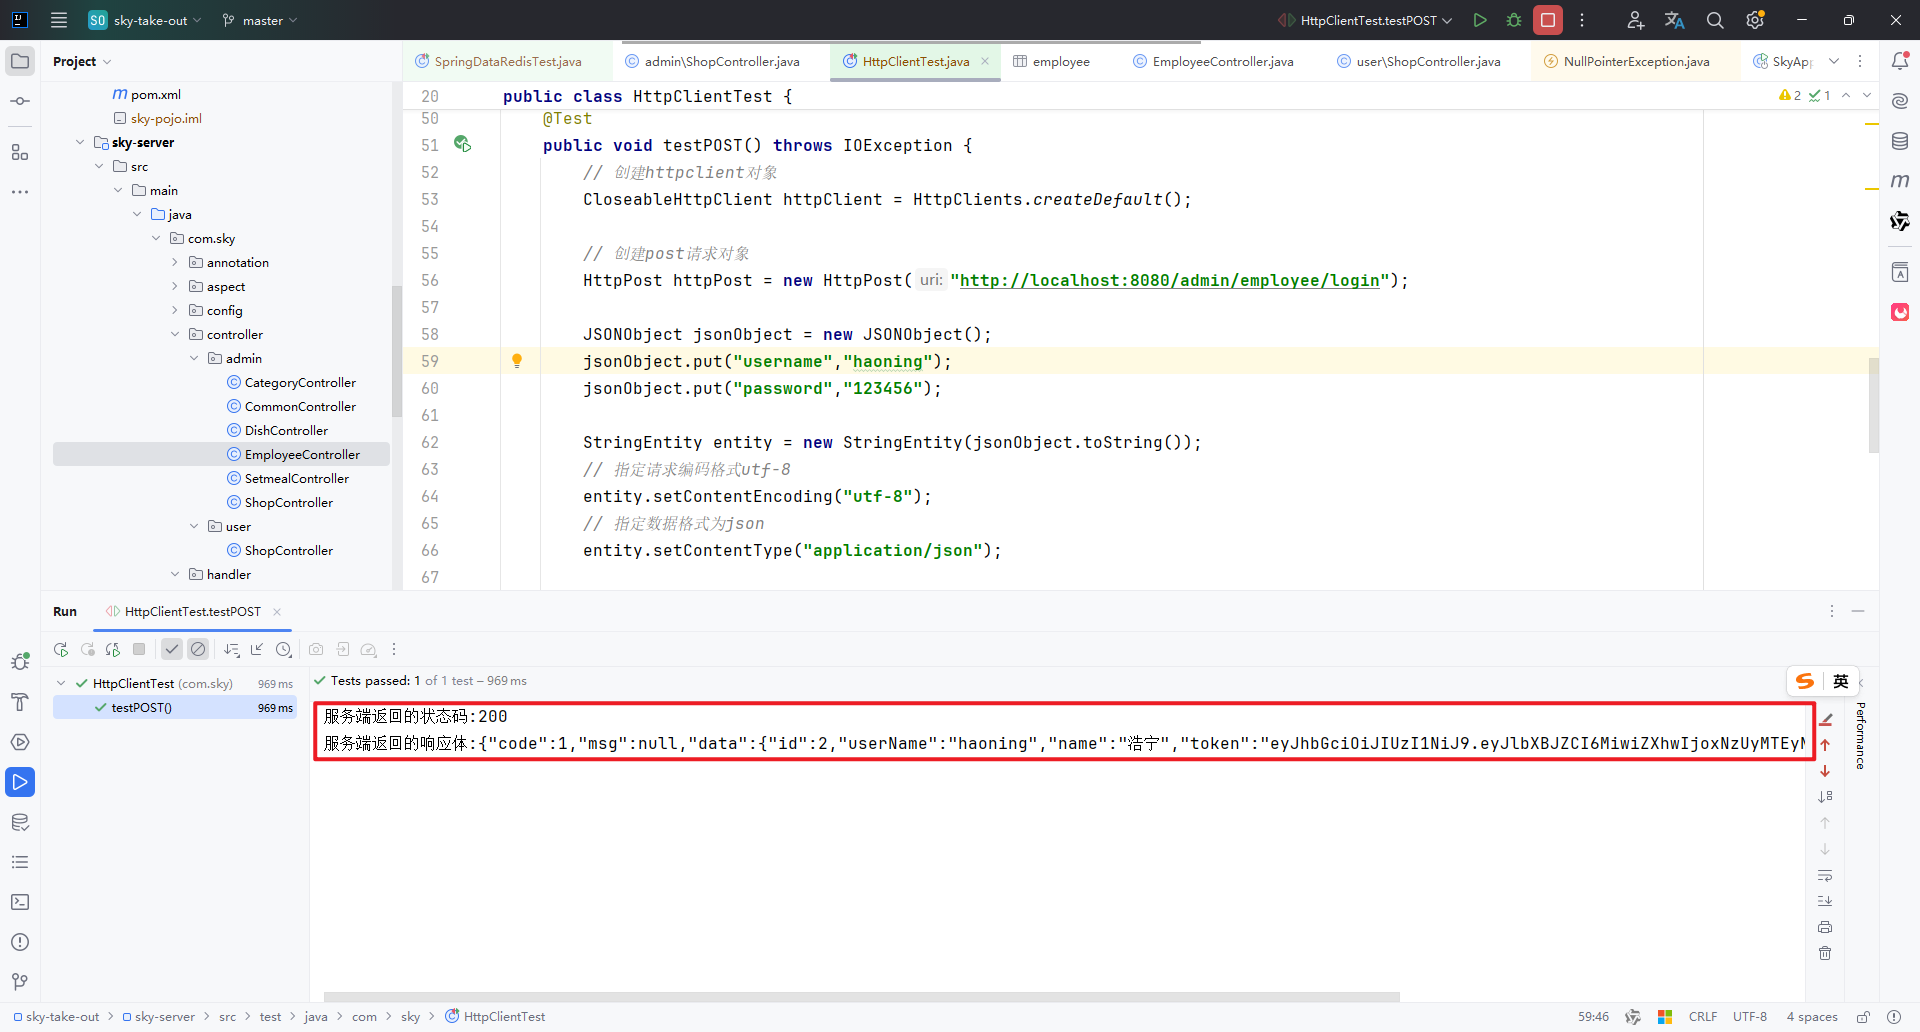
Task: Switch to the SpringDataRedisTest.java tab
Action: pos(506,61)
